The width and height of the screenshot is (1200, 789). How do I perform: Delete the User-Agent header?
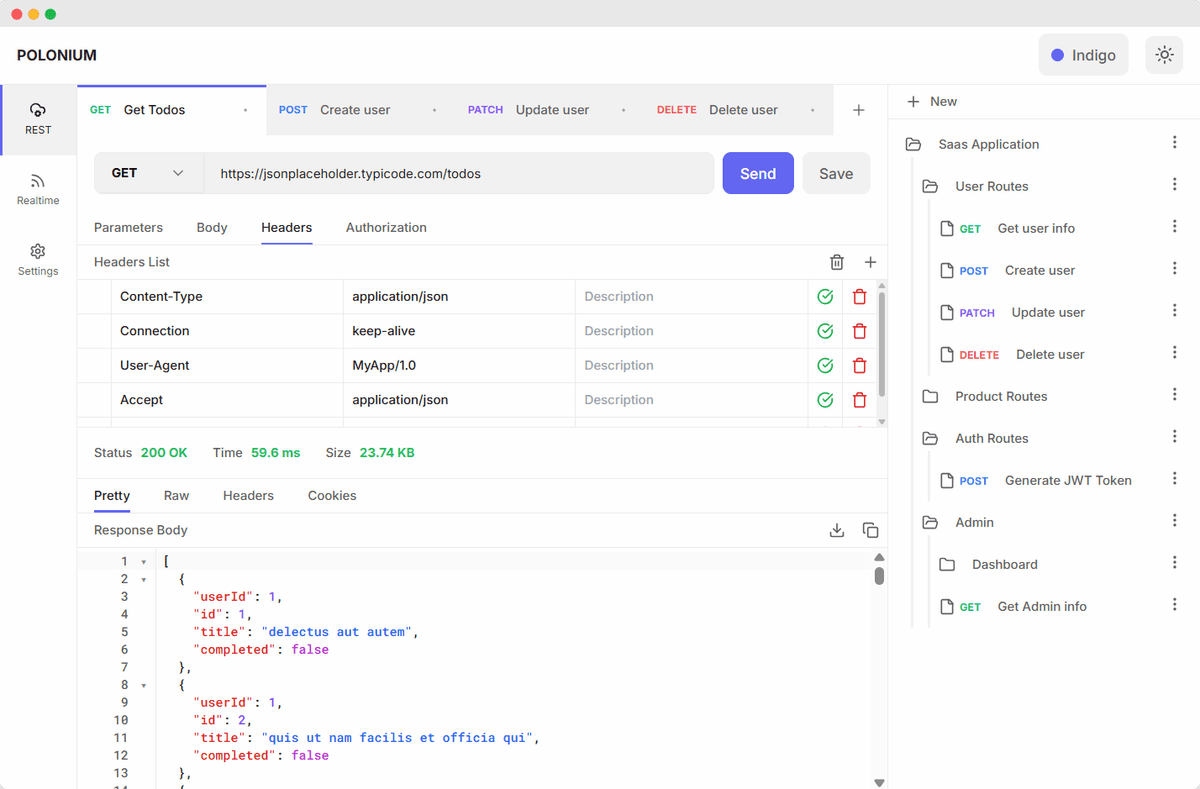pos(859,366)
